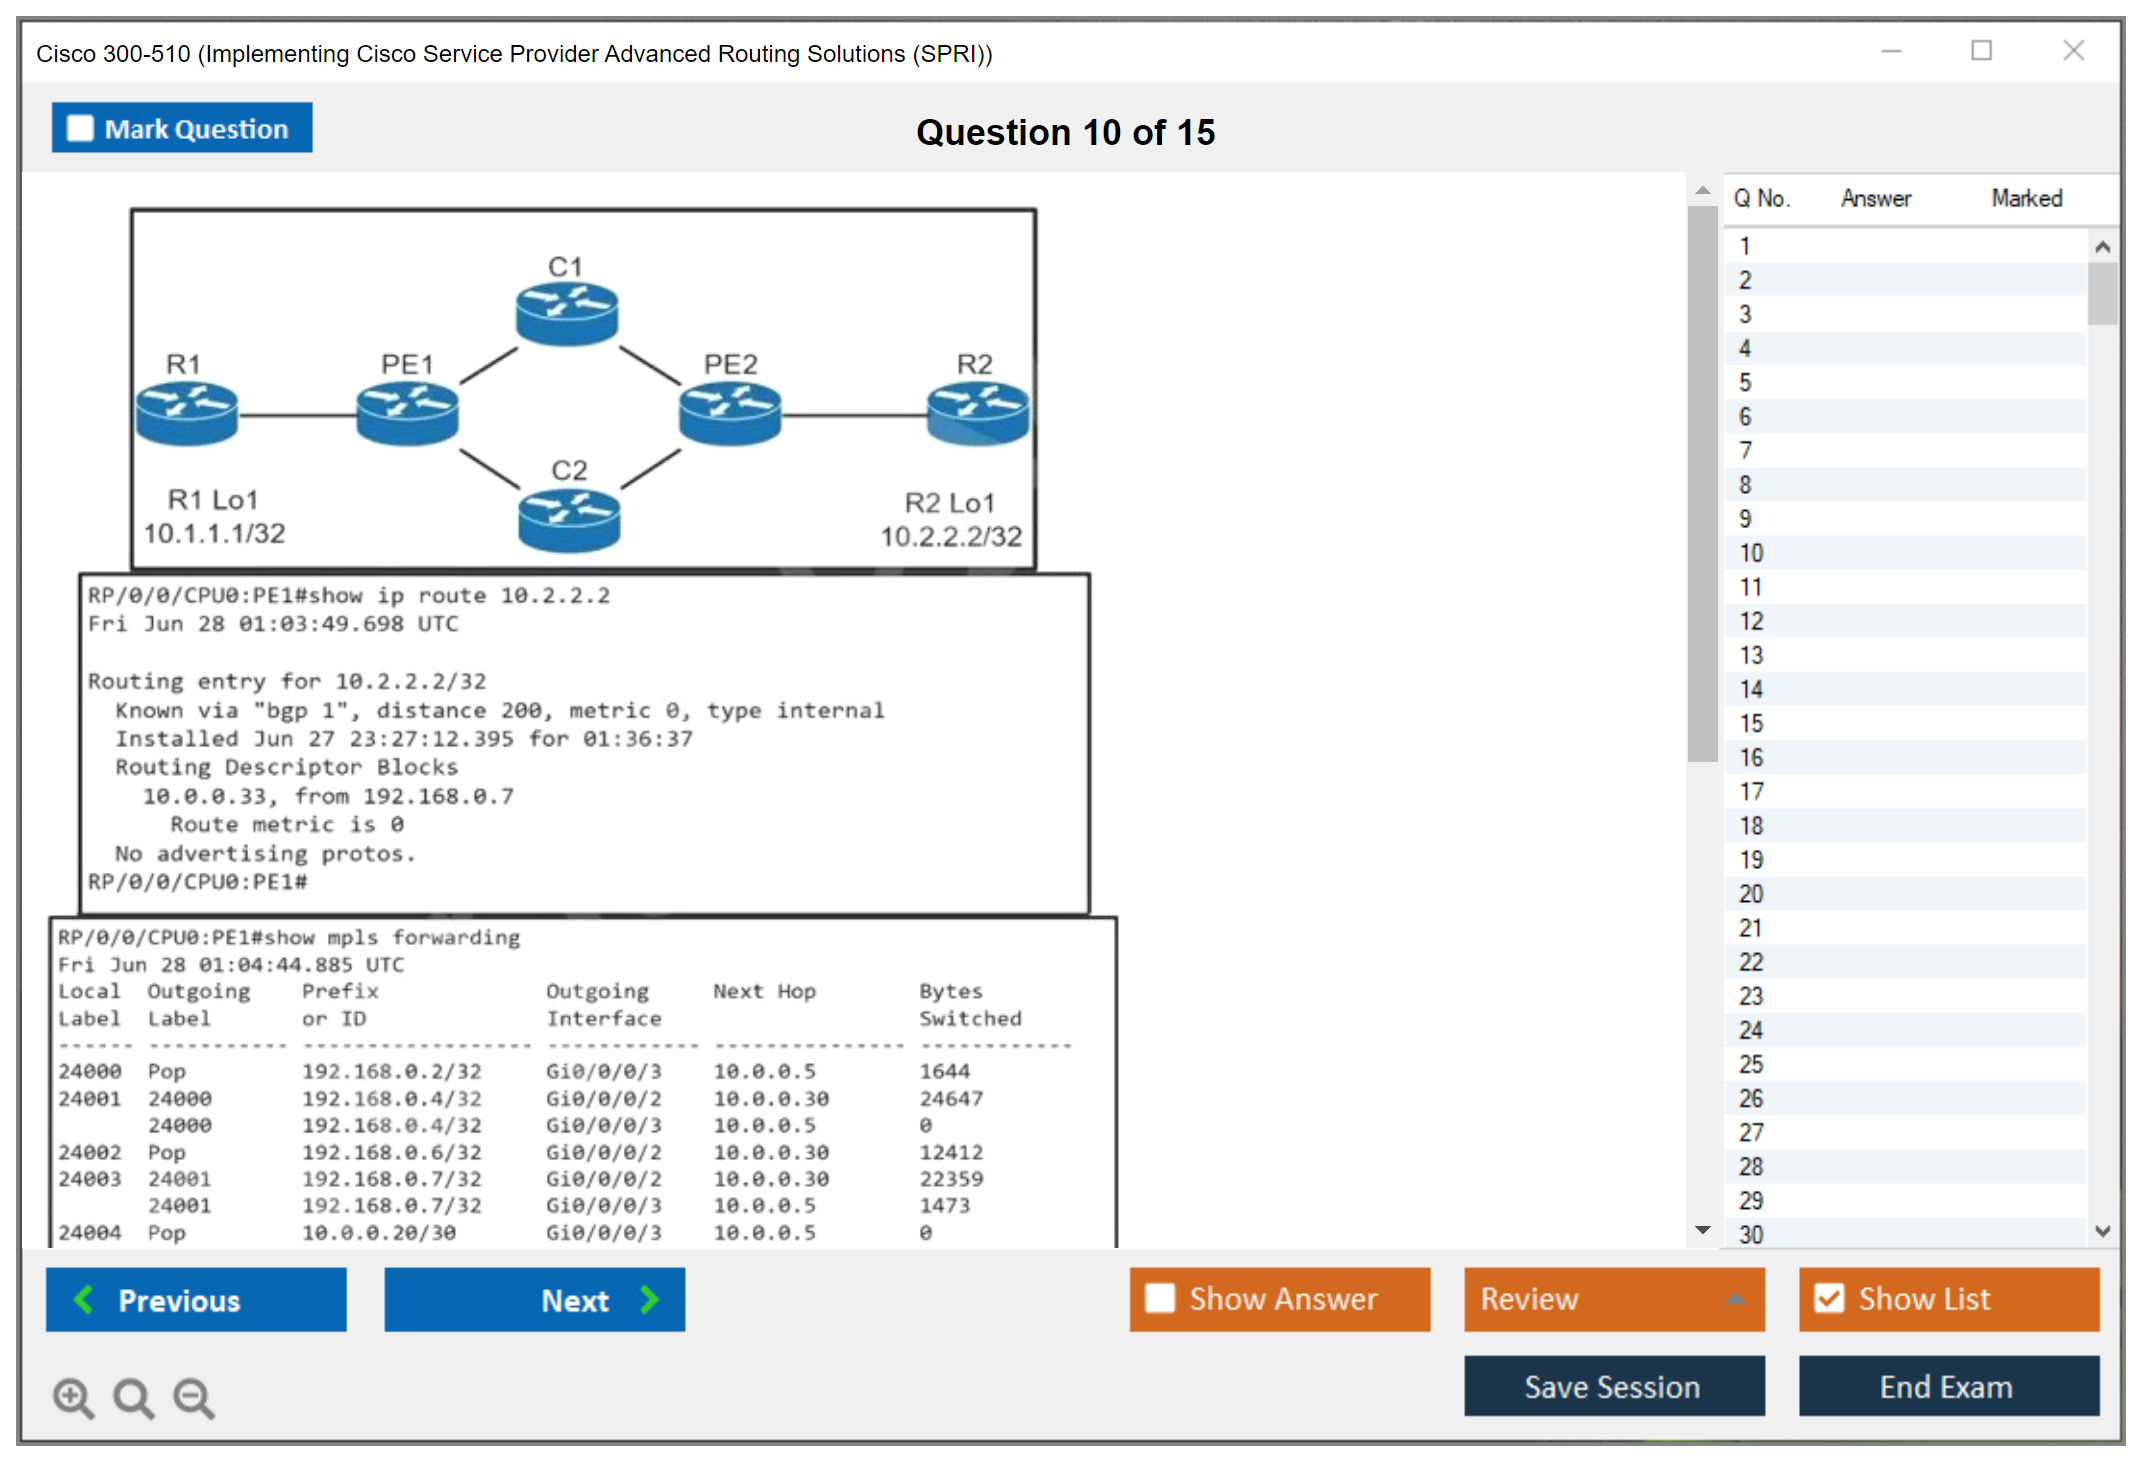
Task: Uncheck the Show List checkbox
Action: click(1829, 1298)
